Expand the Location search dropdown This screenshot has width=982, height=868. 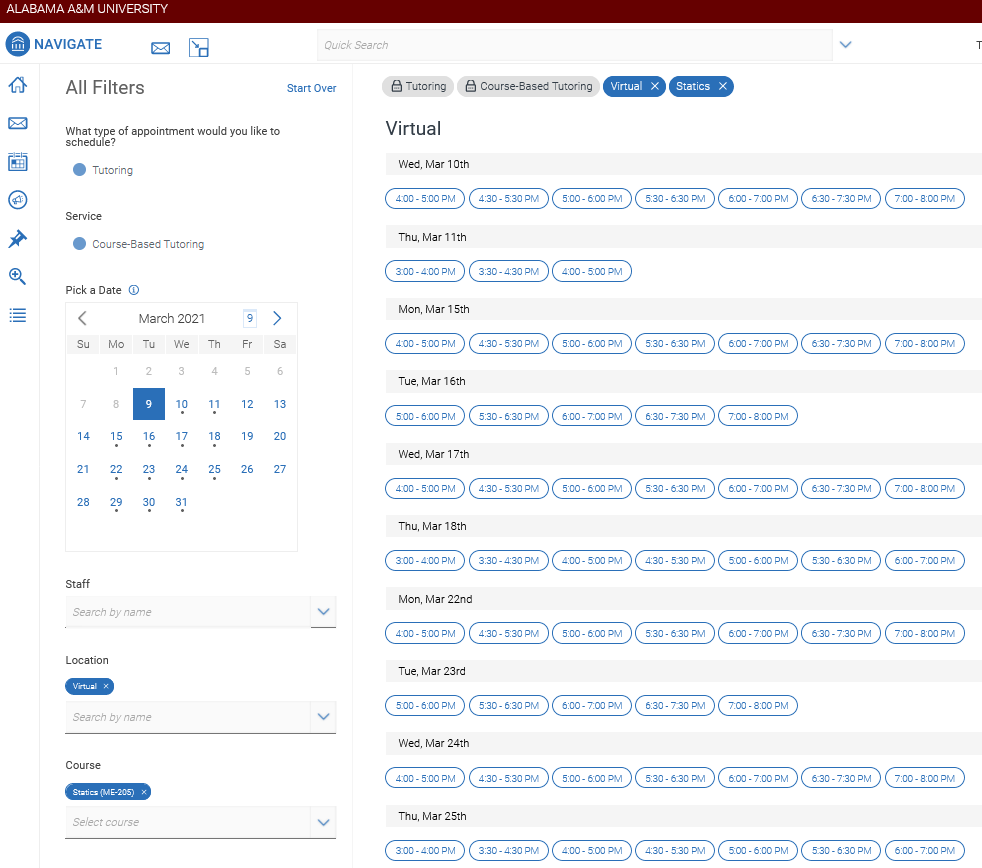[x=323, y=716]
